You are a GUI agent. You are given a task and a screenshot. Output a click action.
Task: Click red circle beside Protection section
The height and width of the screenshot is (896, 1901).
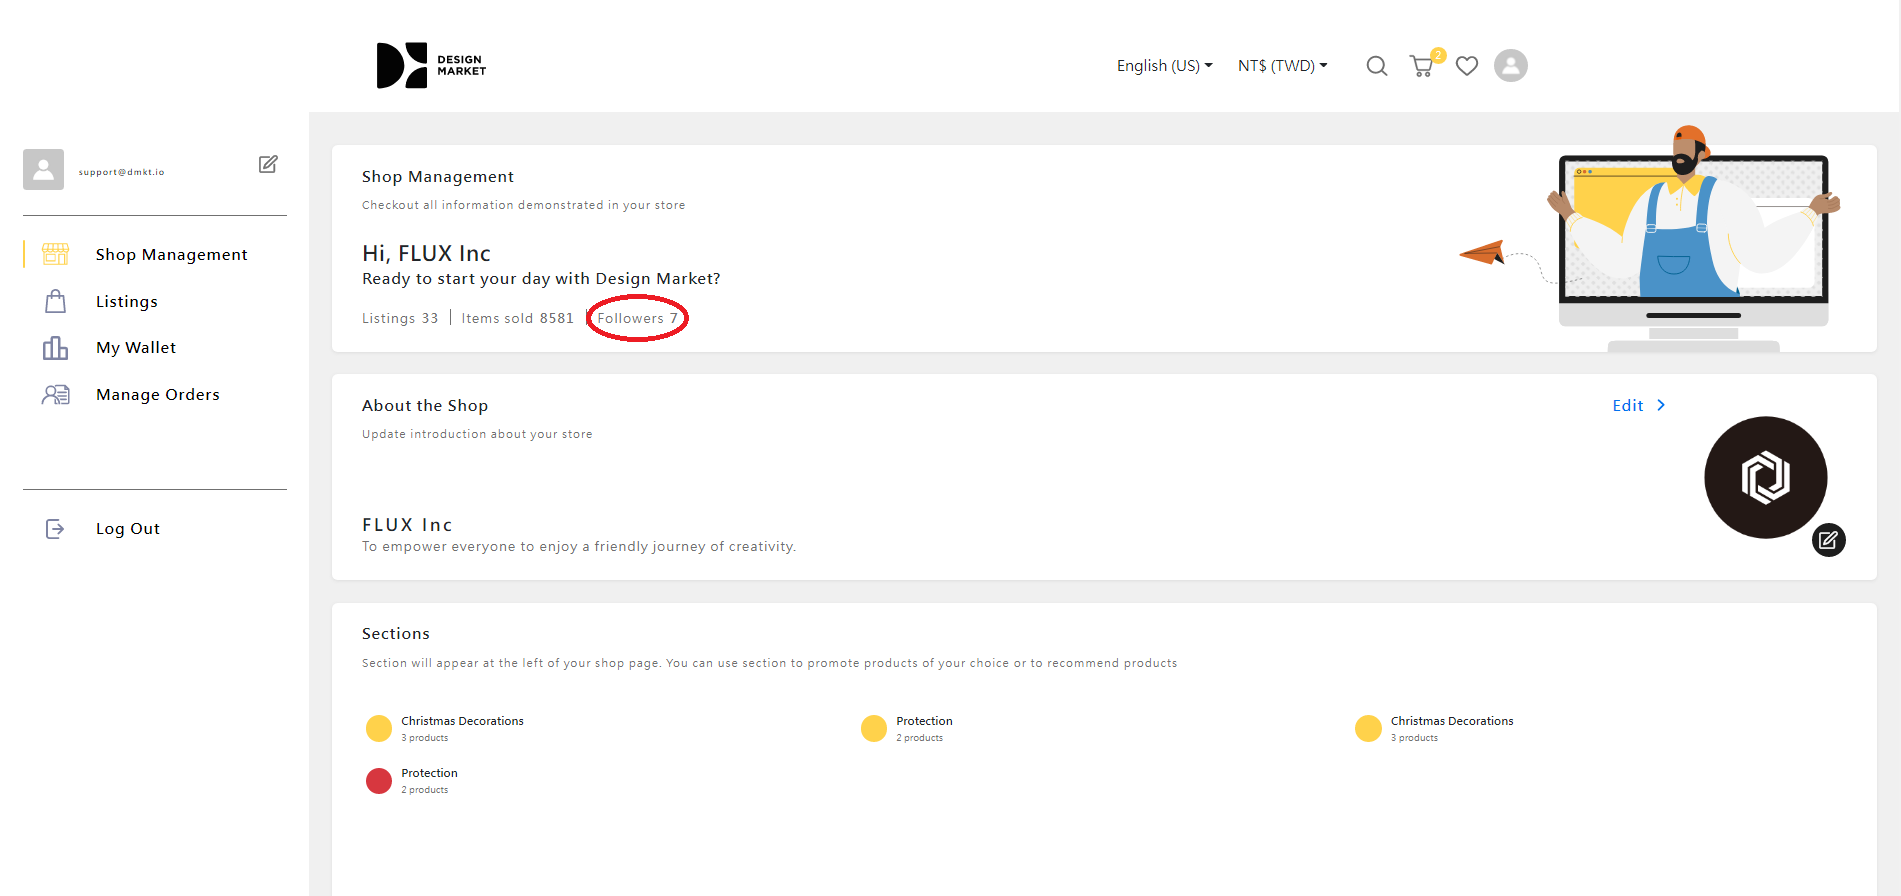pos(379,781)
